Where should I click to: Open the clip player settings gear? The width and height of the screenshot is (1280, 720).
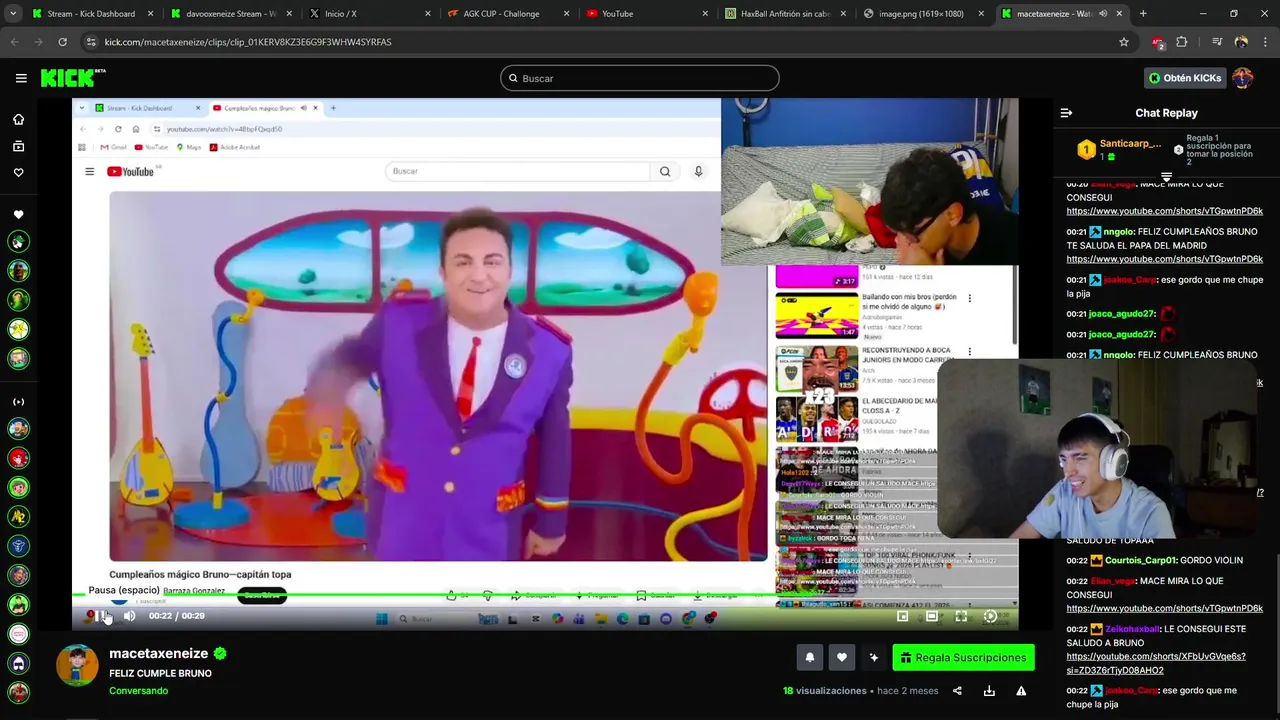tap(990, 616)
